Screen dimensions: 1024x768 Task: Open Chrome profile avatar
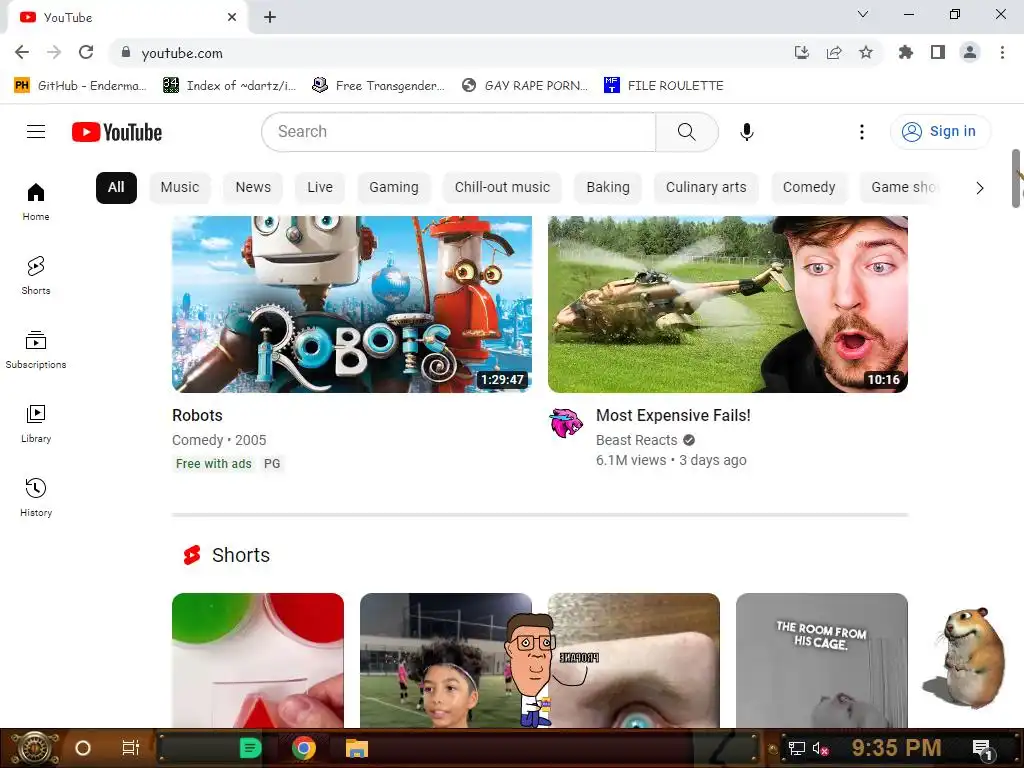tap(970, 52)
